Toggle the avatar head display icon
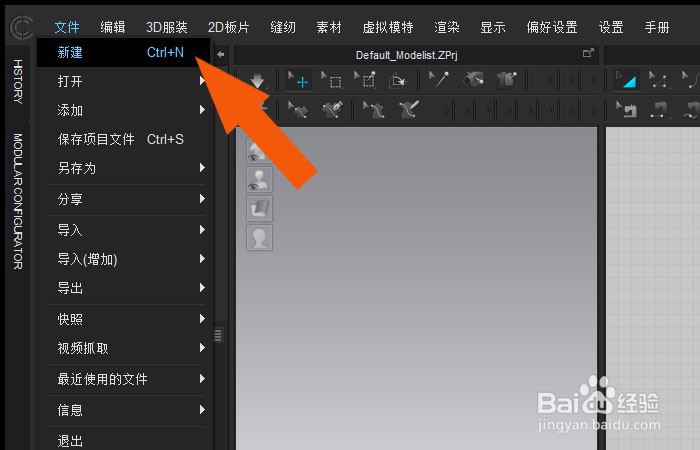700x450 pixels. click(x=259, y=238)
